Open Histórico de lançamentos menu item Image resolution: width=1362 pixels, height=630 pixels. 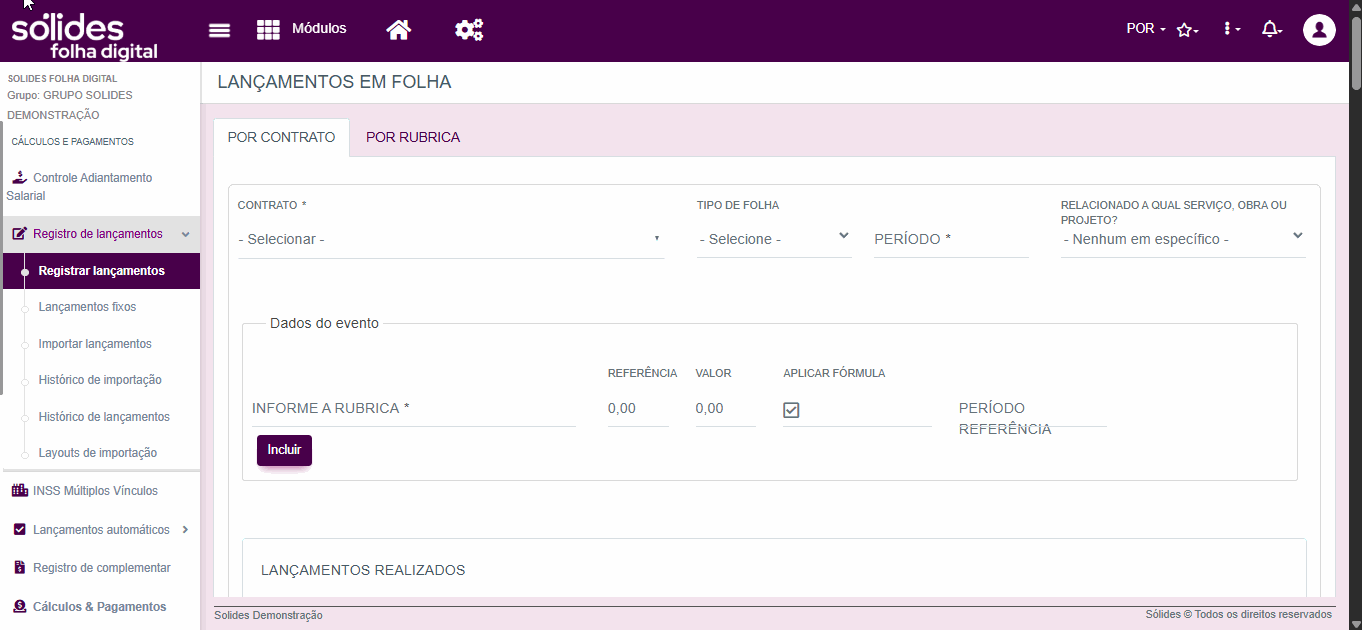(104, 417)
